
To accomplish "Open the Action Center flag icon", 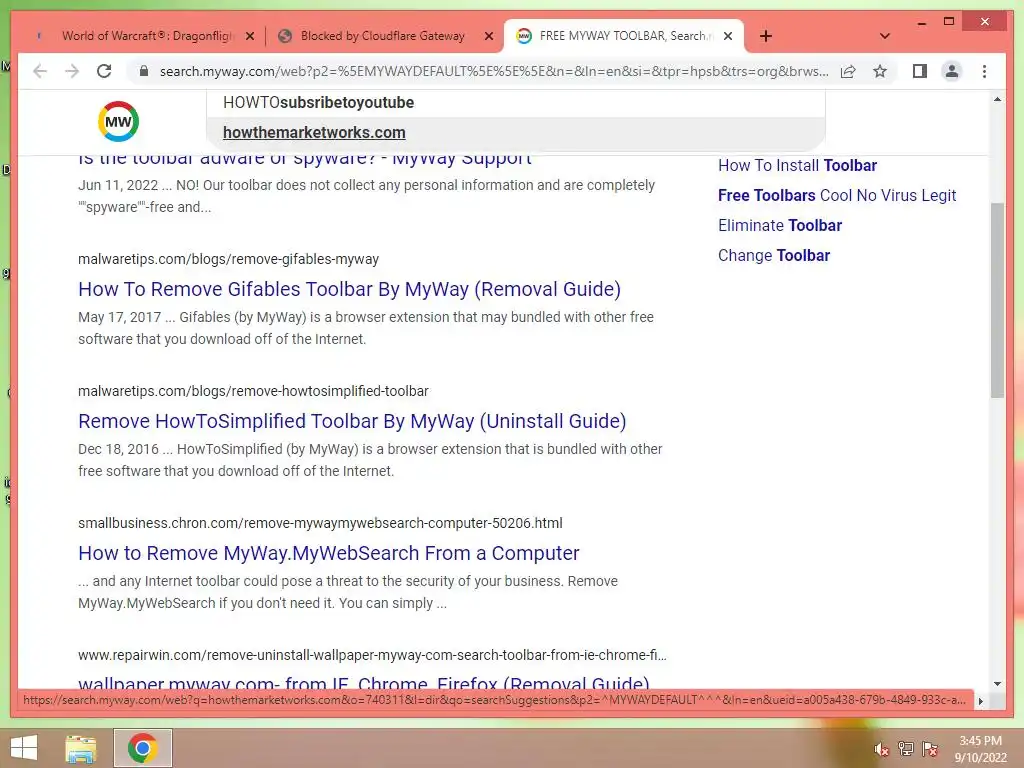I will [930, 749].
